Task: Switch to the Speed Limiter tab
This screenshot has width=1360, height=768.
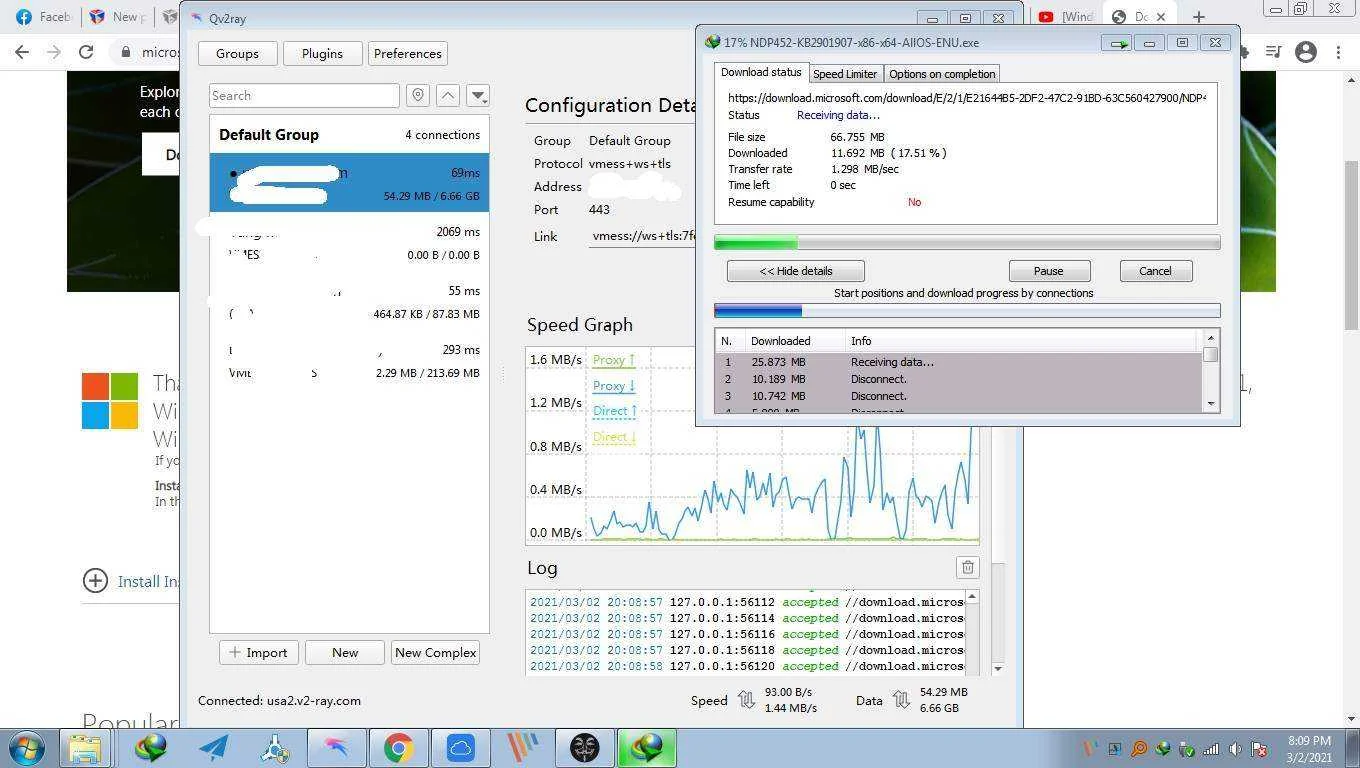Action: 845,74
